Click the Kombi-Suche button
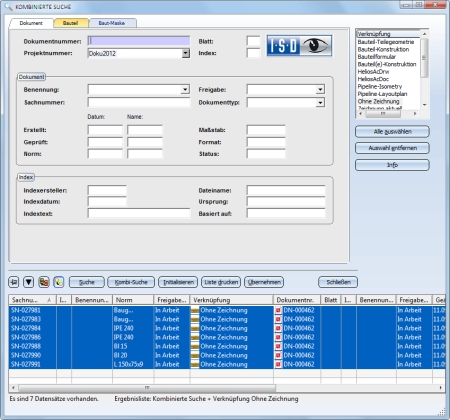 pyautogui.click(x=131, y=282)
